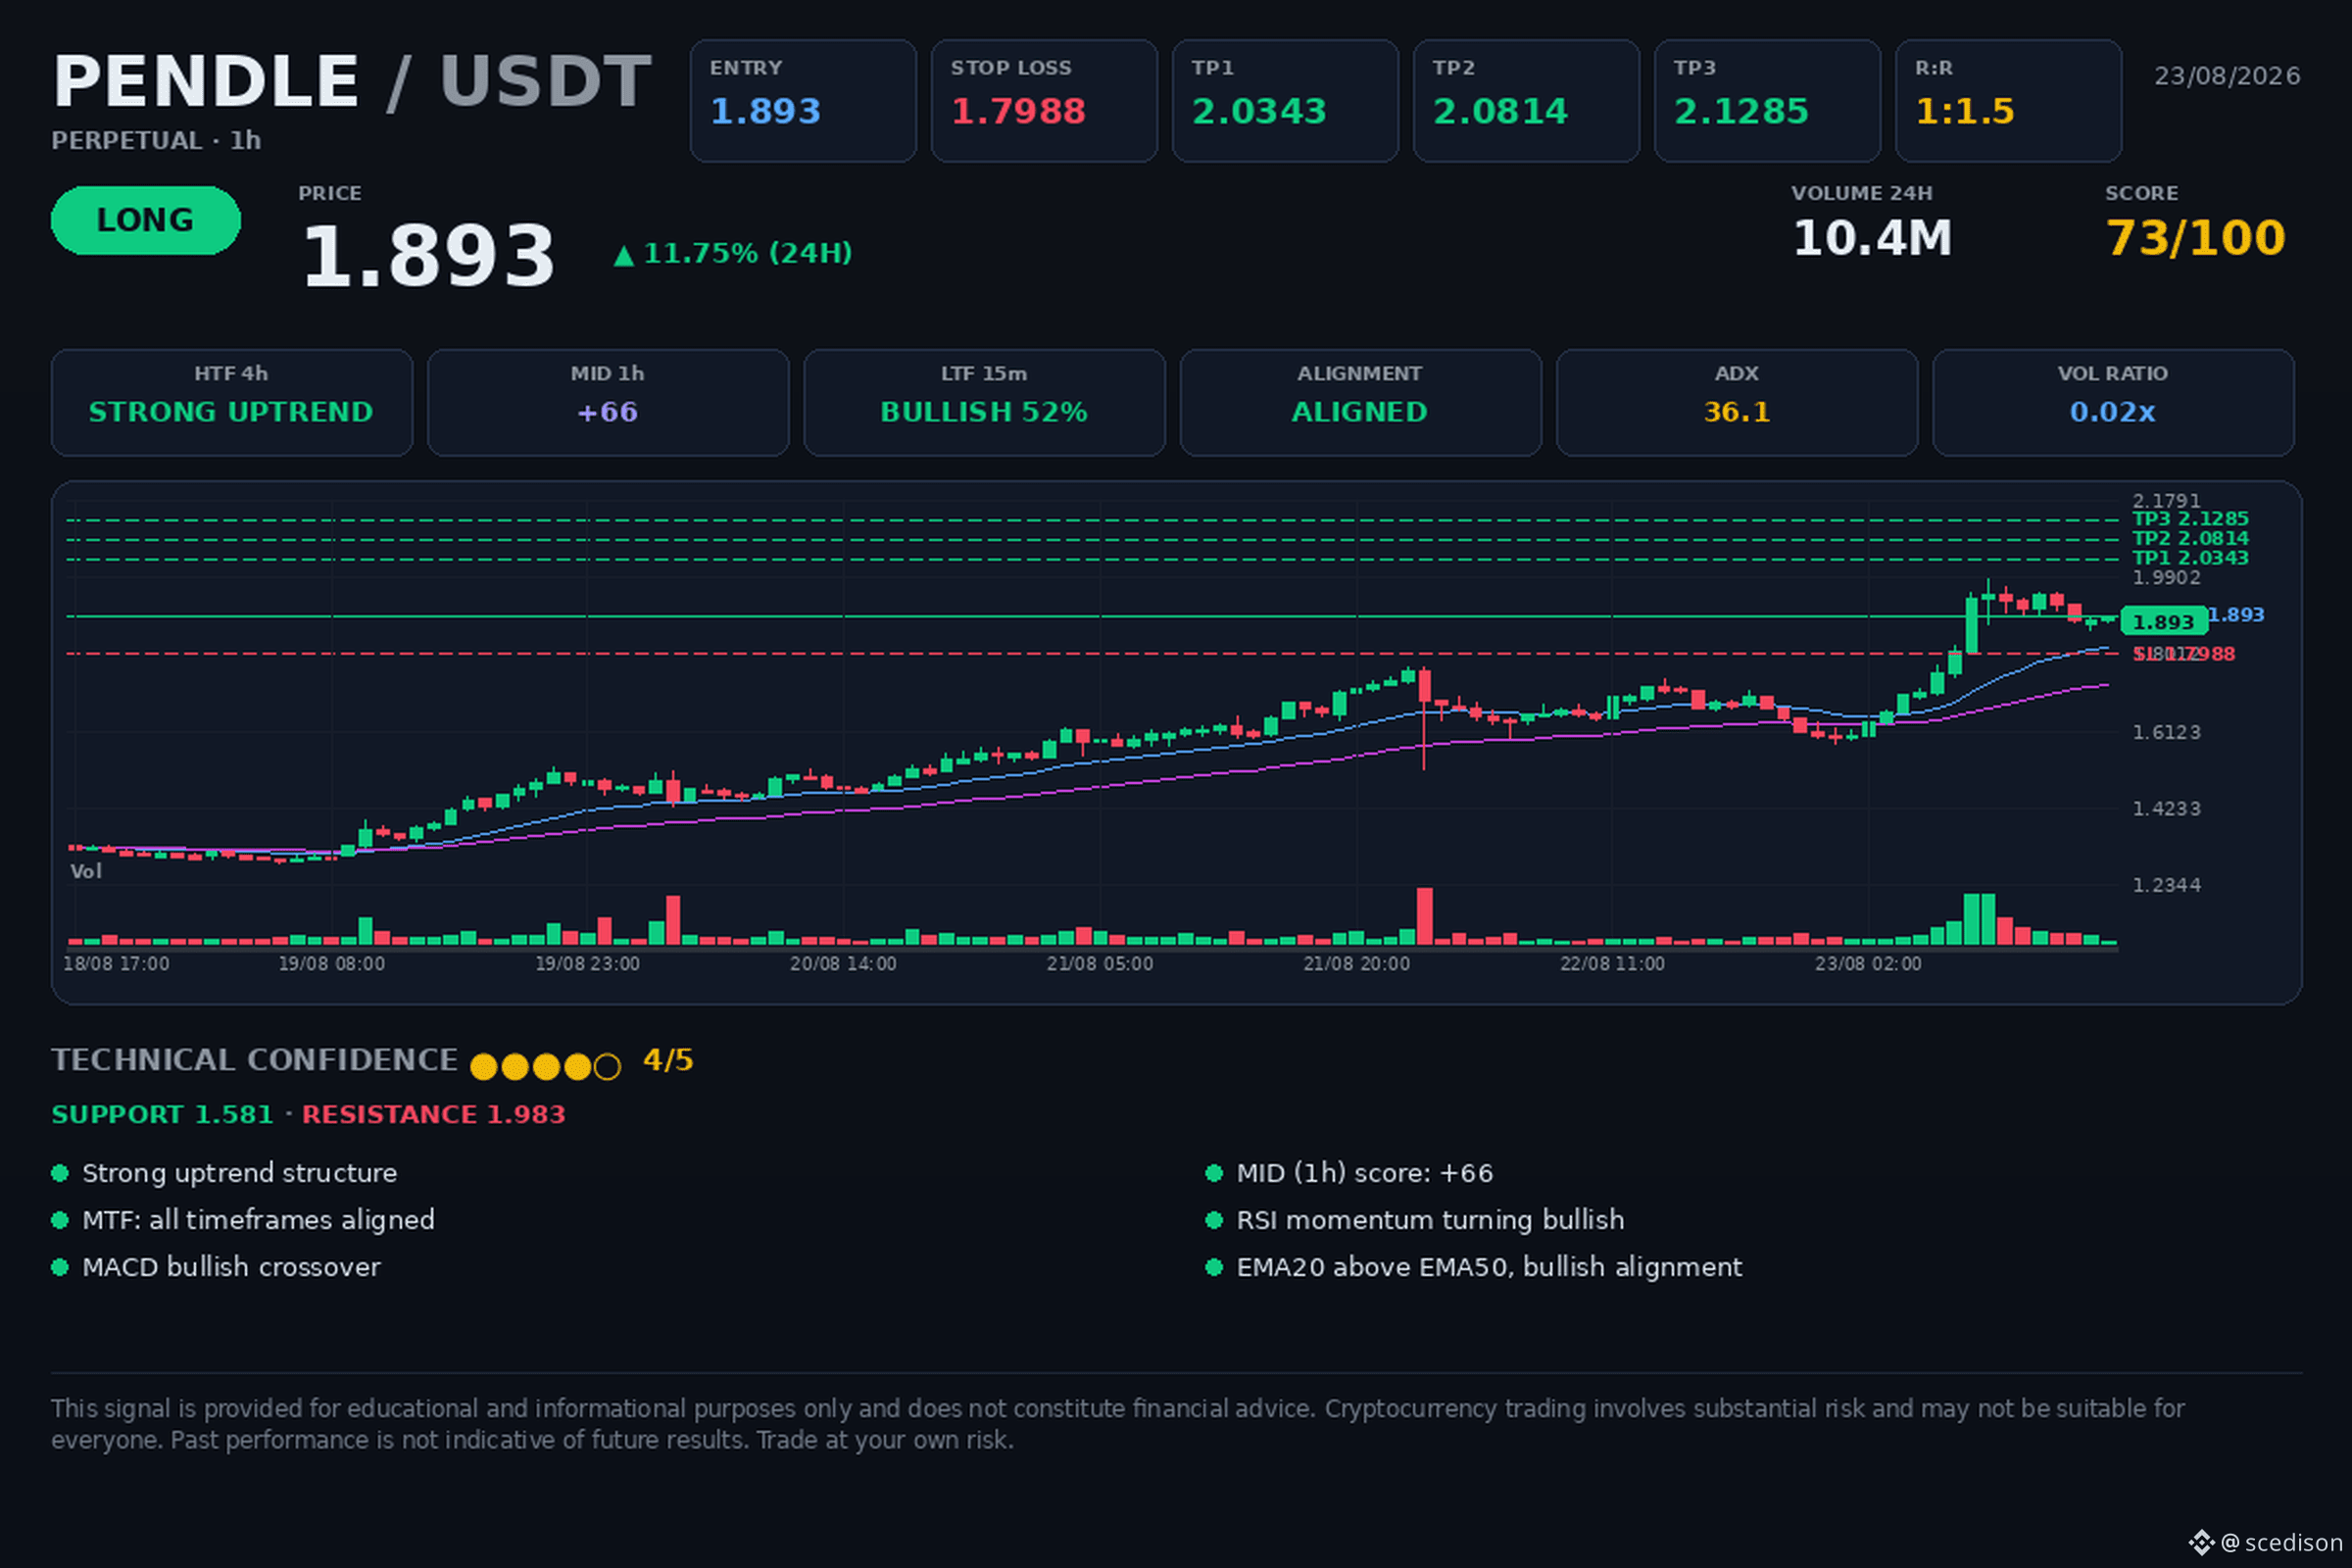Click the 4/5 confidence rating
Viewport: 2352px width, 1568px height.
pos(668,1060)
